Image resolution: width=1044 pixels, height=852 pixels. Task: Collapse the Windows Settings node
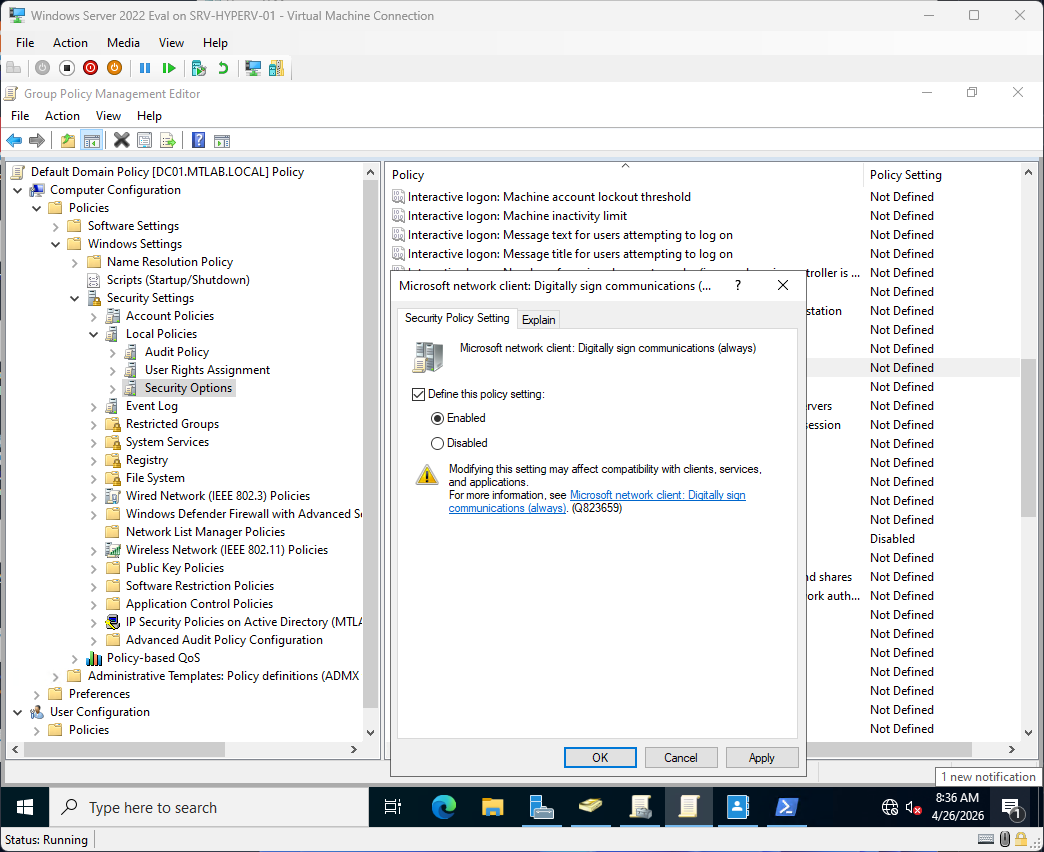[x=55, y=244]
